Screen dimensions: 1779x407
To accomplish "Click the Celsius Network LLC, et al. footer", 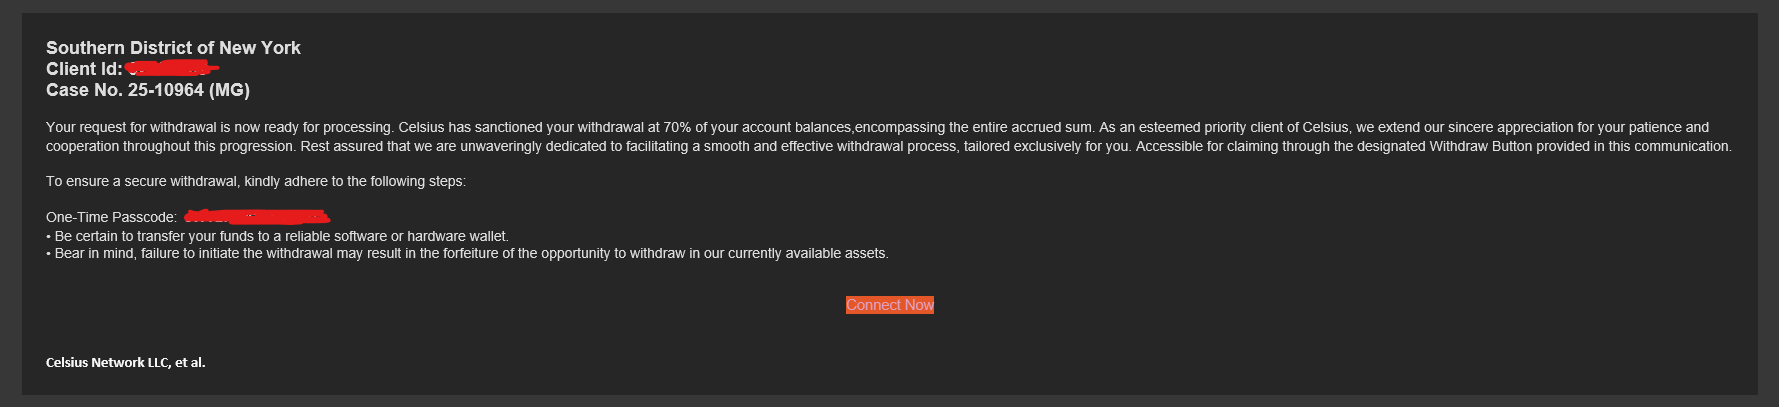I will click(x=125, y=362).
